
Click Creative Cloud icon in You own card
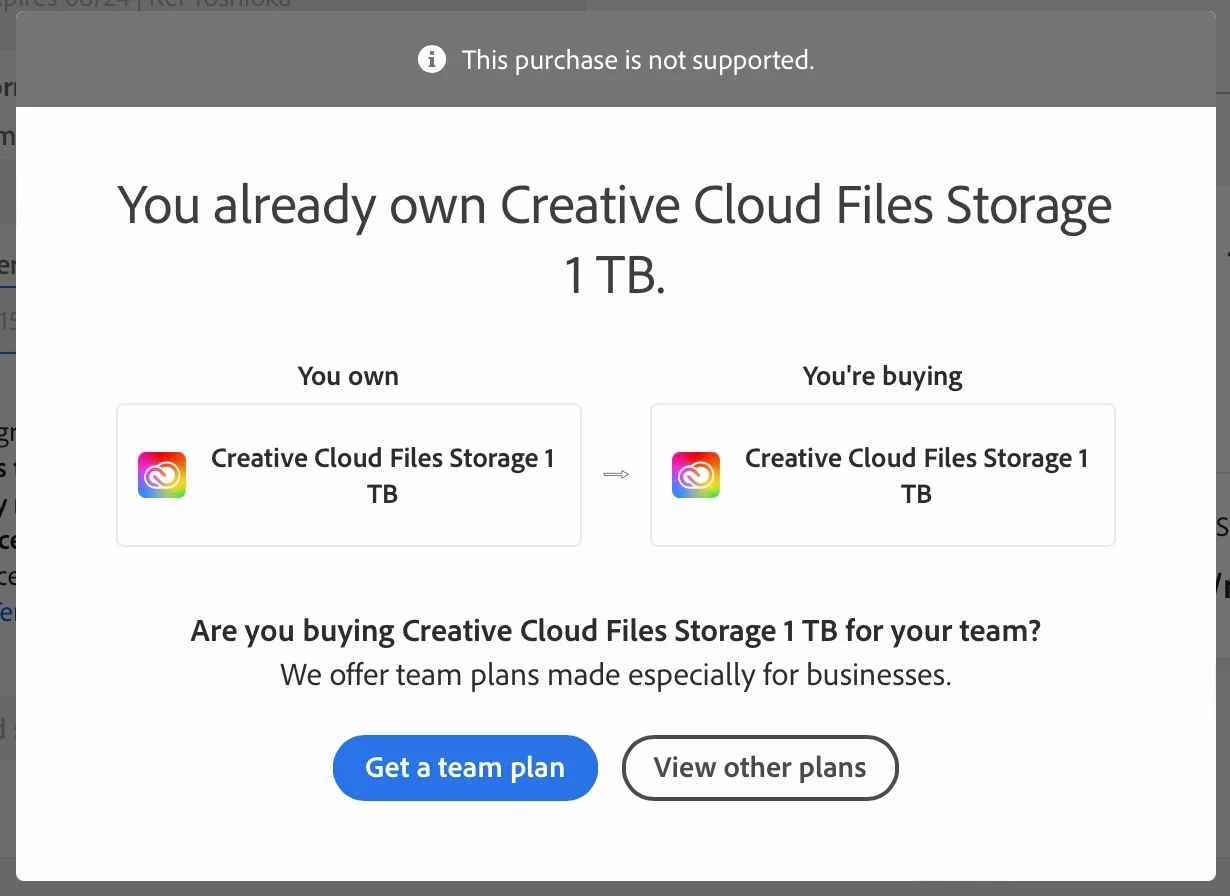pos(162,475)
